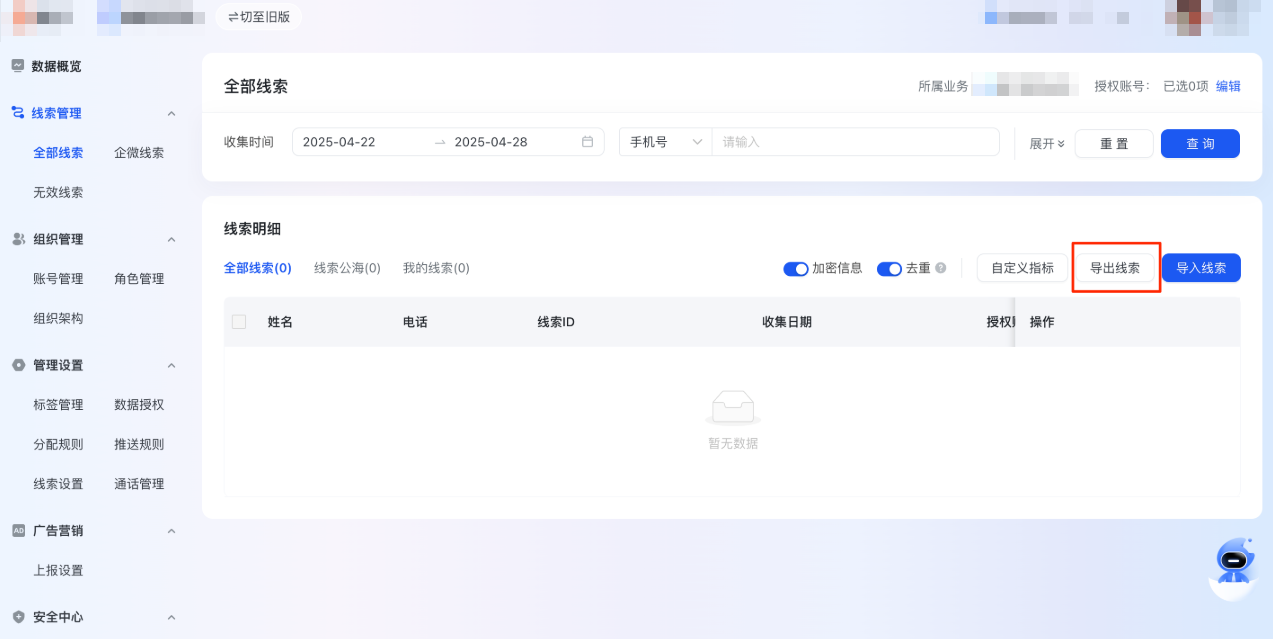Click the 导出线索 button
The image size is (1273, 639).
point(1115,267)
